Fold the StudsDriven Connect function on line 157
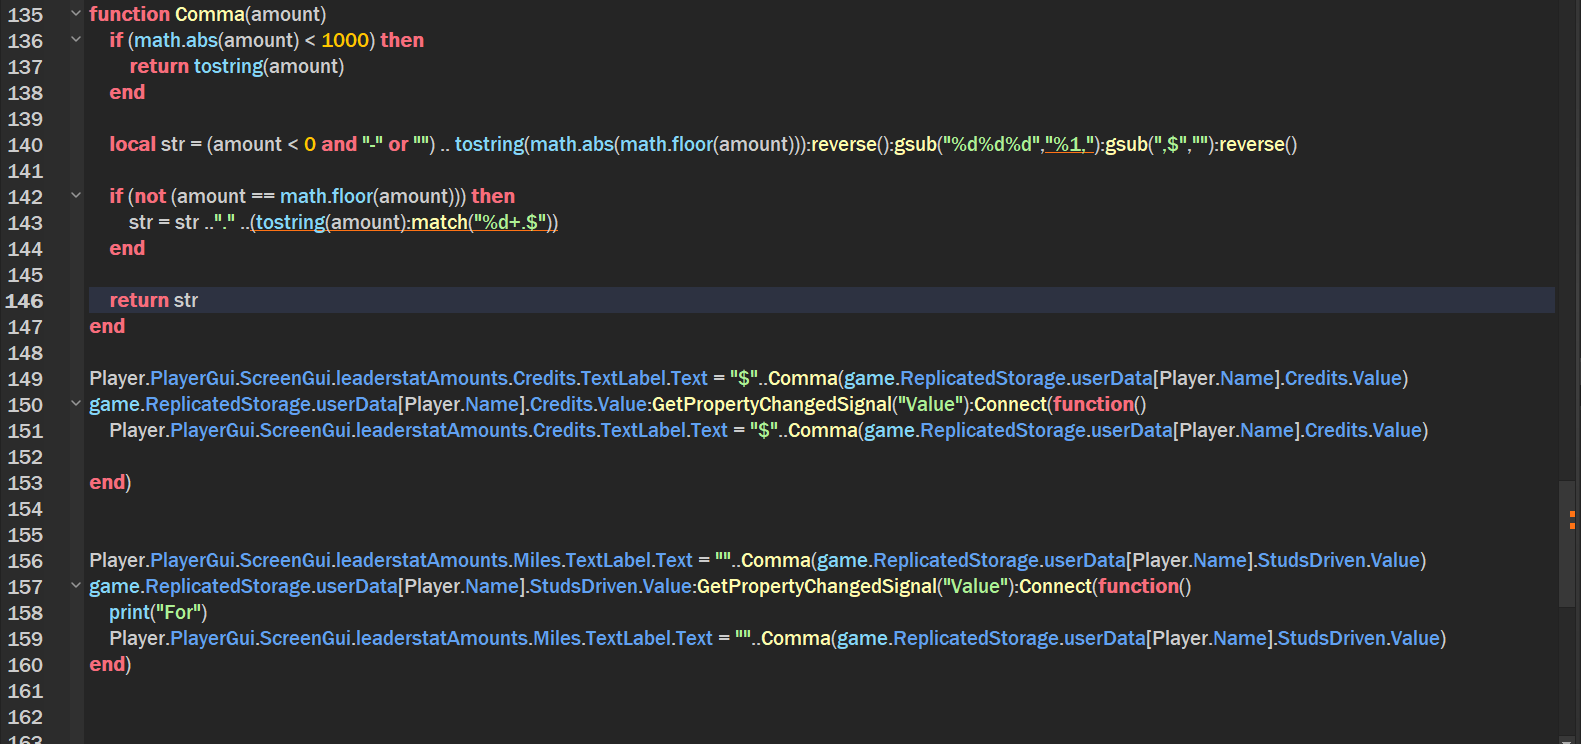Screen dimensions: 1581x744 76,586
